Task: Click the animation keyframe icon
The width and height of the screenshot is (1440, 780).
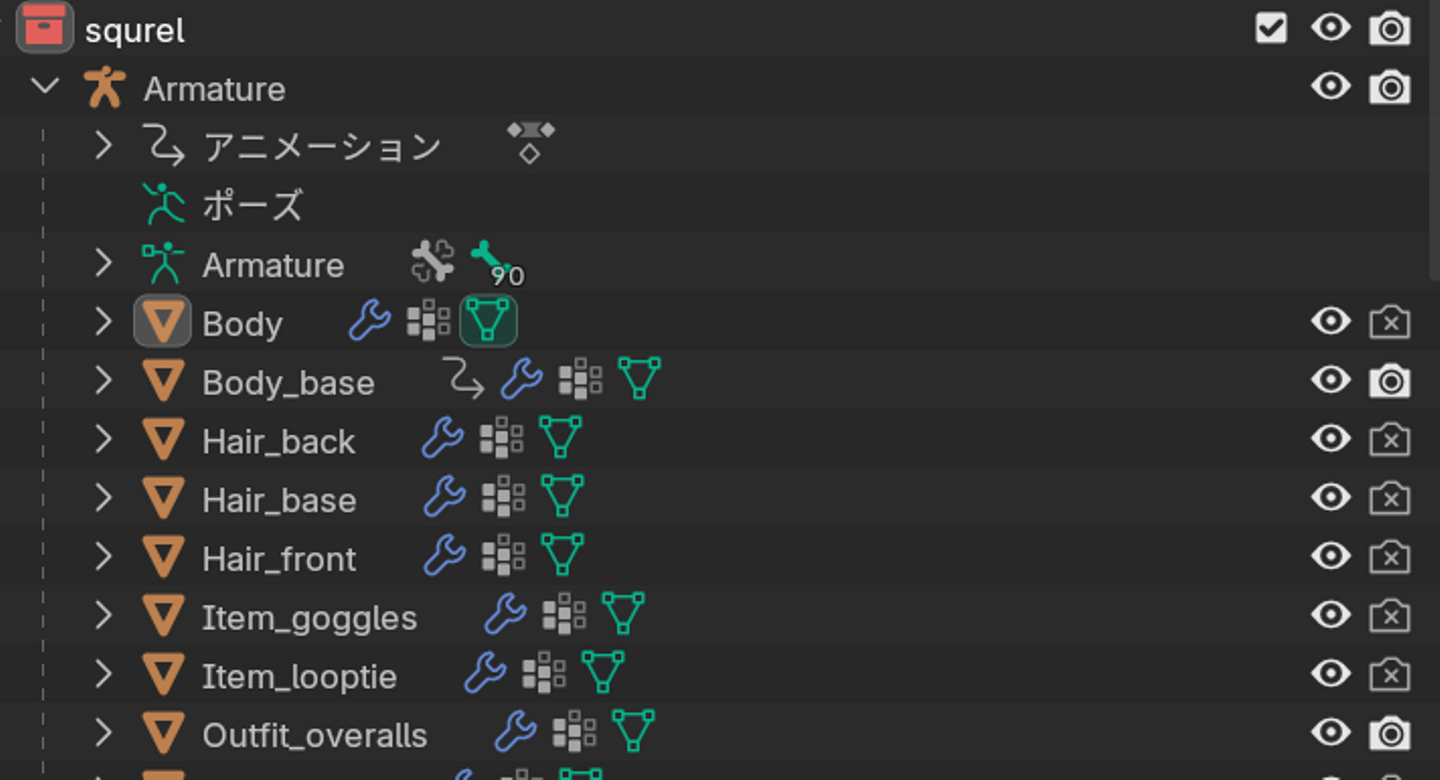Action: [x=530, y=142]
